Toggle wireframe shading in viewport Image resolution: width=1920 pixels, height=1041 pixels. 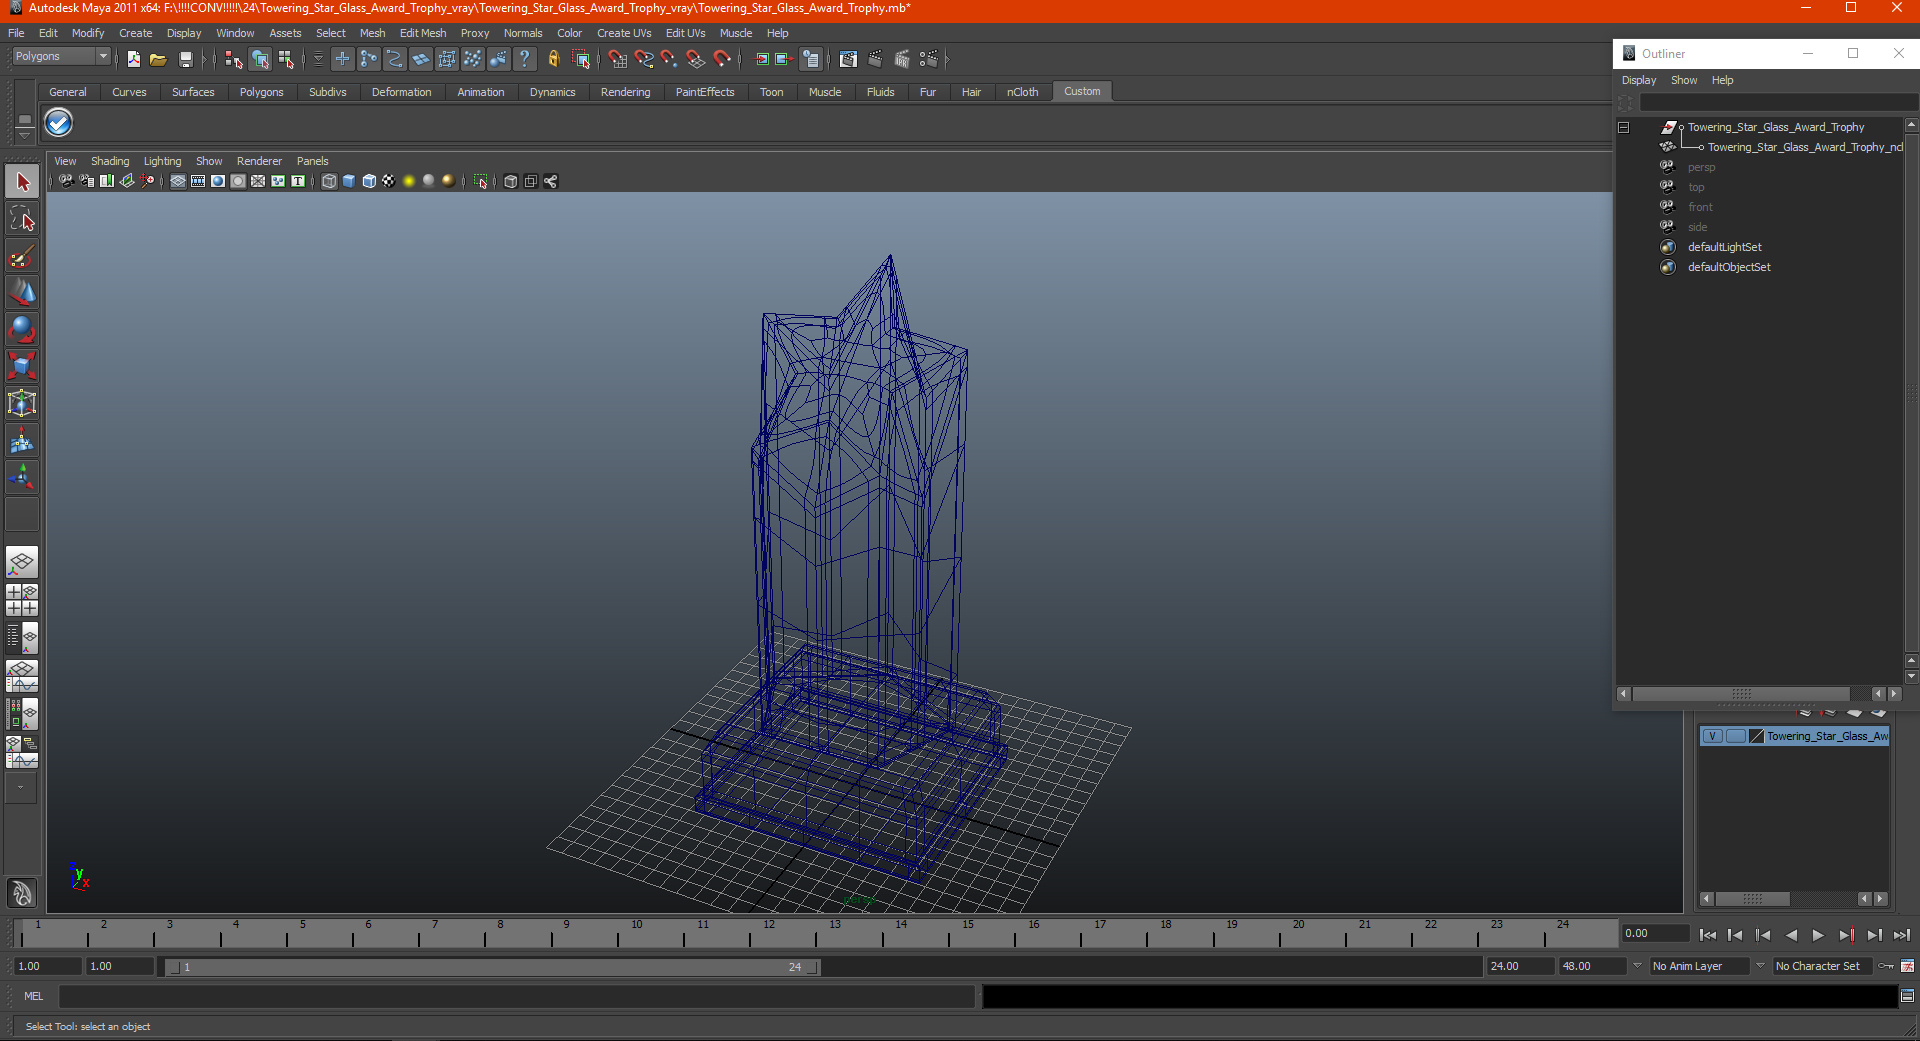(329, 181)
